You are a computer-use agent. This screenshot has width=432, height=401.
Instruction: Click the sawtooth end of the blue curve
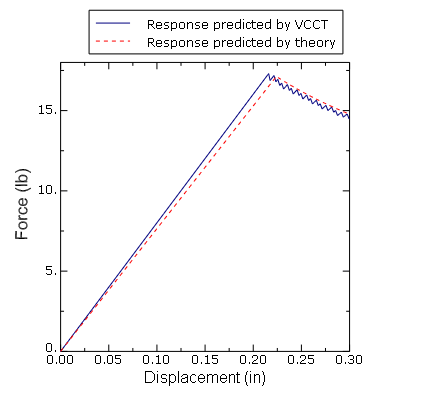click(348, 117)
